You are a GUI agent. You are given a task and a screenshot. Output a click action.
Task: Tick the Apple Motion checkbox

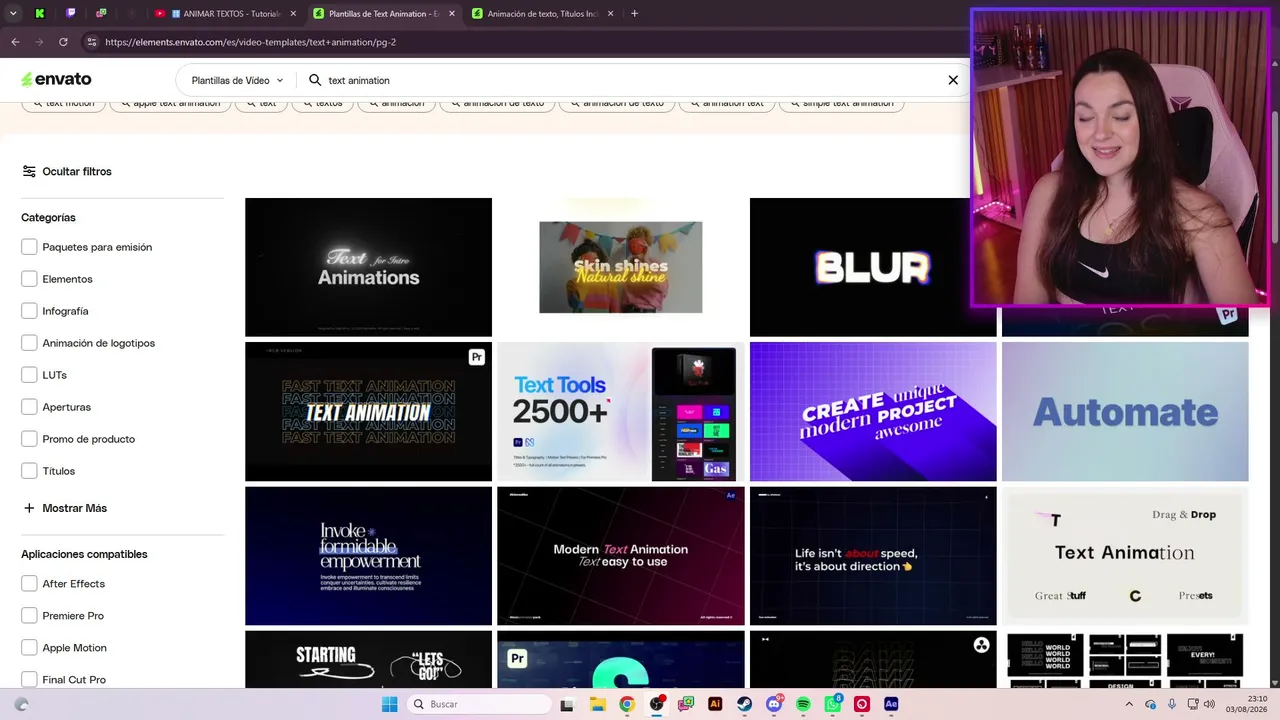click(x=29, y=648)
